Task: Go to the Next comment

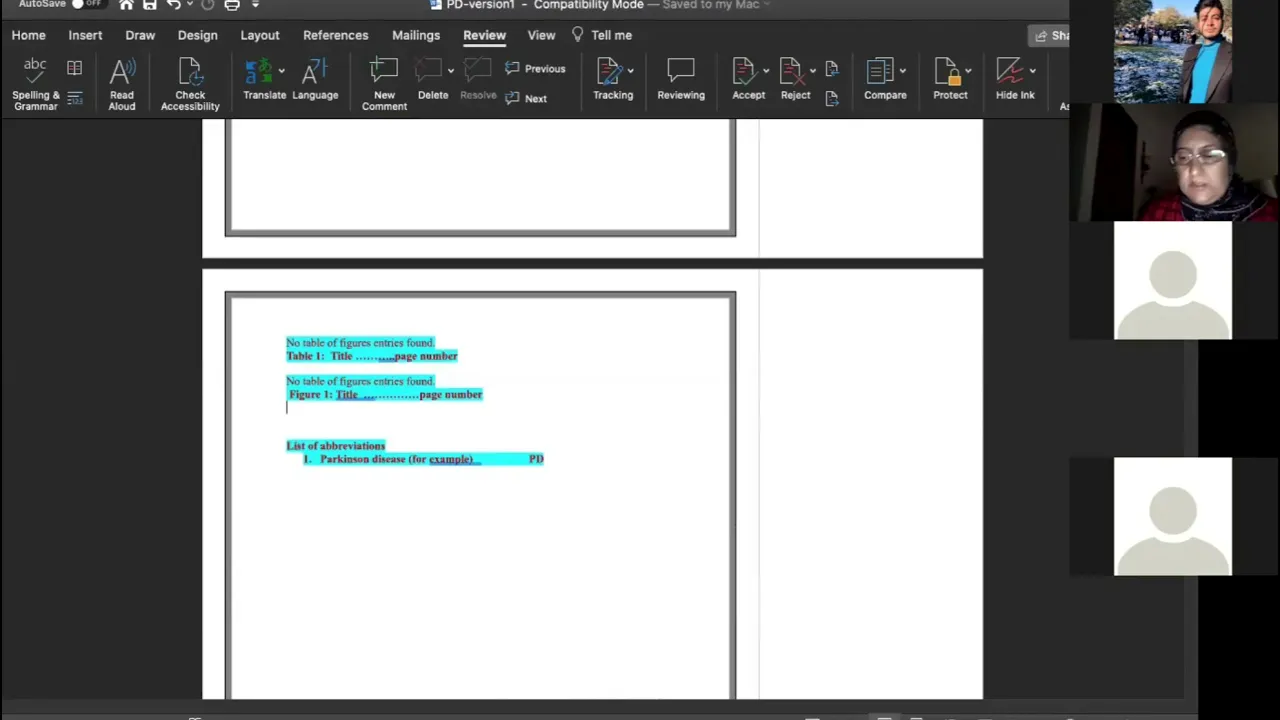Action: pyautogui.click(x=526, y=98)
